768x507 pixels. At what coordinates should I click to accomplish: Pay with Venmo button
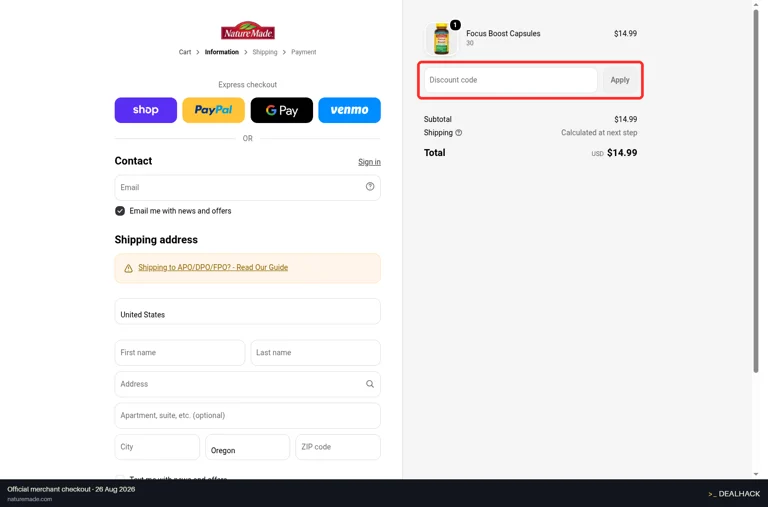coord(349,110)
